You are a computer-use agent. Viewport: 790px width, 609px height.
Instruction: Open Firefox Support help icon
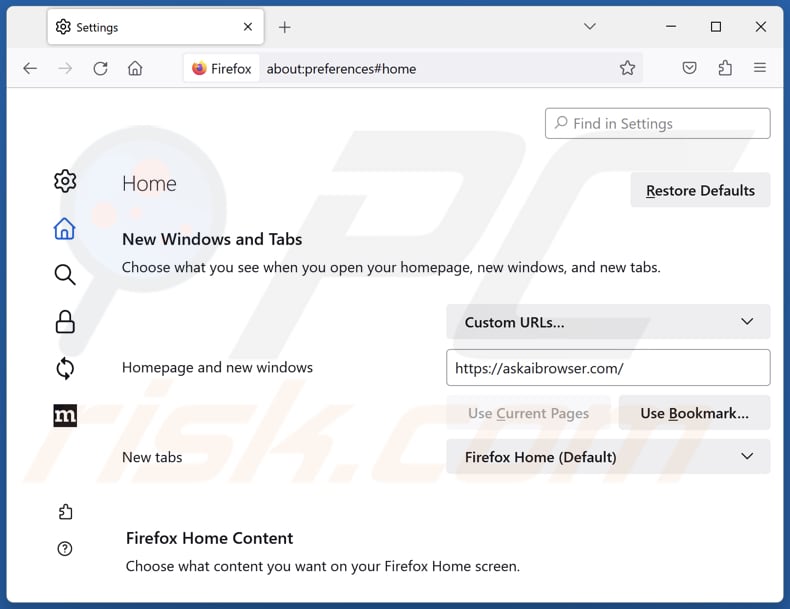(x=65, y=548)
